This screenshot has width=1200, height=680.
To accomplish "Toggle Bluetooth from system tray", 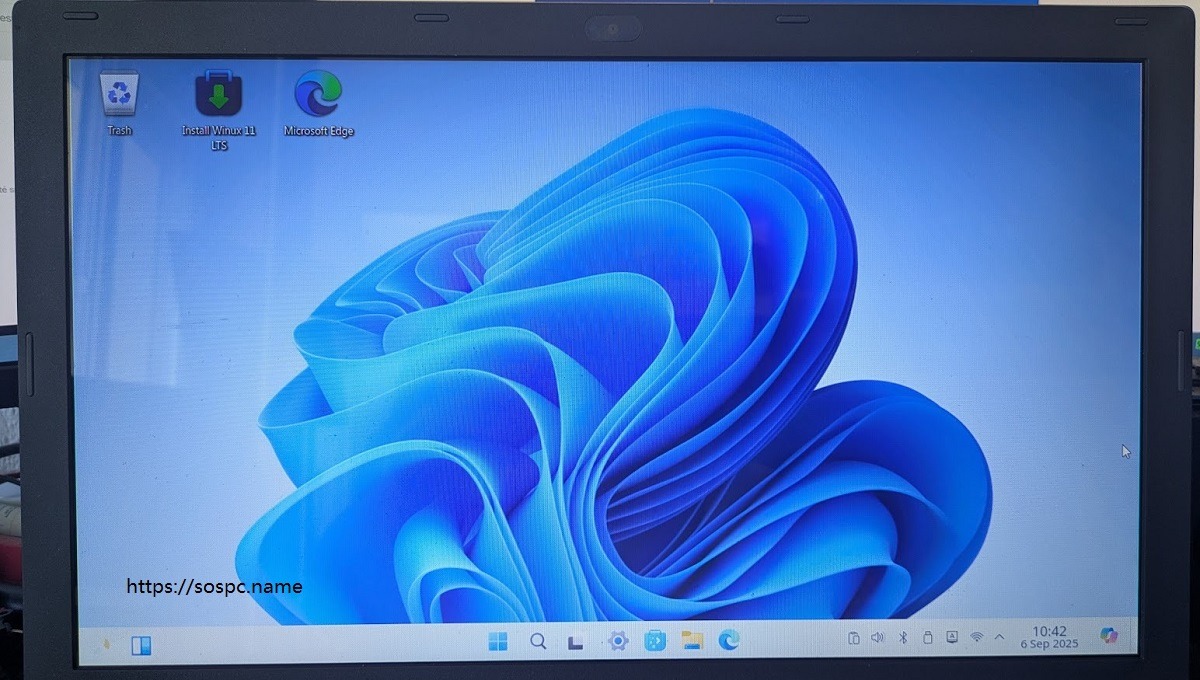I will point(902,638).
